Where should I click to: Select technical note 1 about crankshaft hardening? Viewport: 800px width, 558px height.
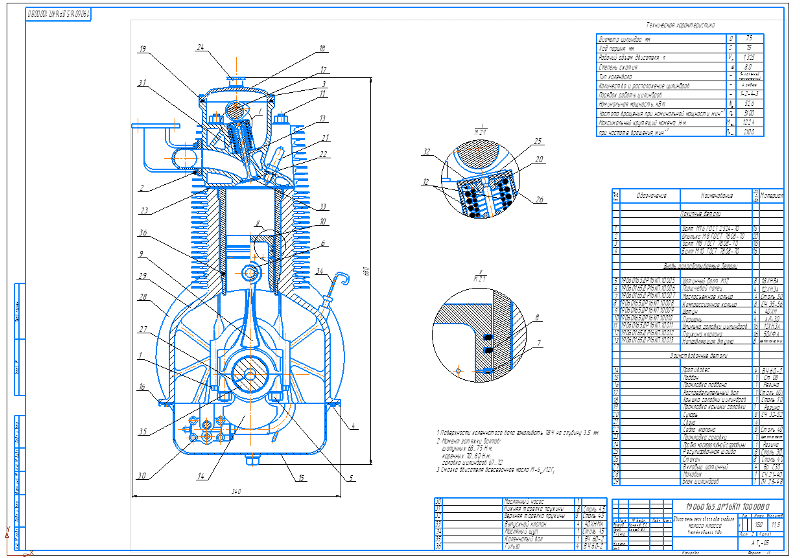point(517,433)
